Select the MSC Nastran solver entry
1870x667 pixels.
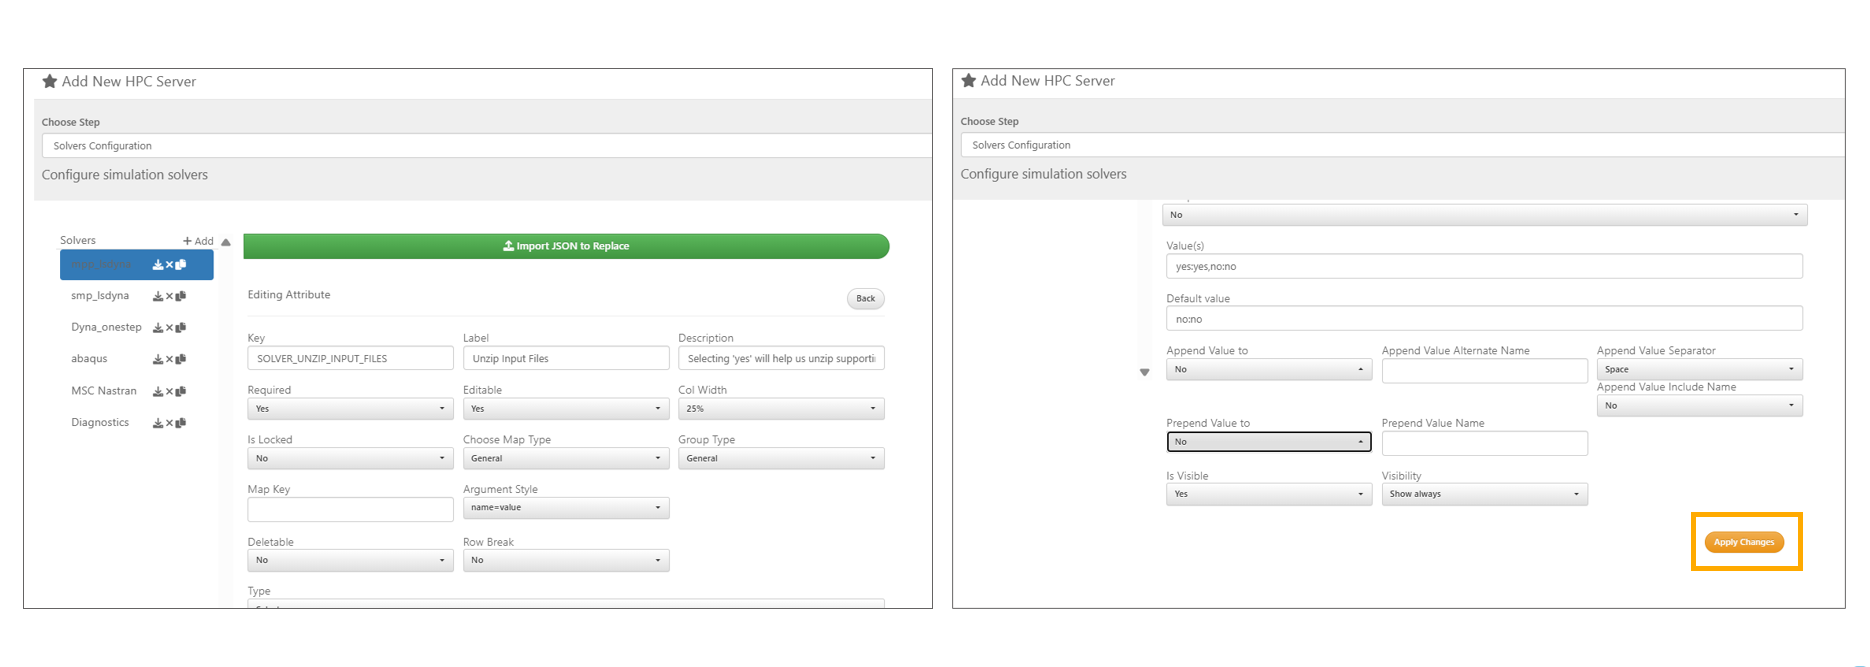[103, 391]
